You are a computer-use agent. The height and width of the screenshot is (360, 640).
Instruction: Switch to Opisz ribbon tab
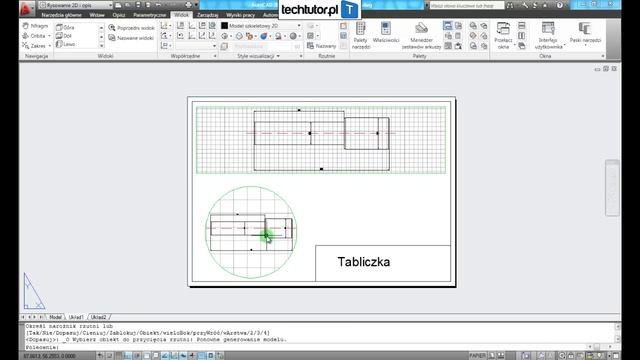119,15
